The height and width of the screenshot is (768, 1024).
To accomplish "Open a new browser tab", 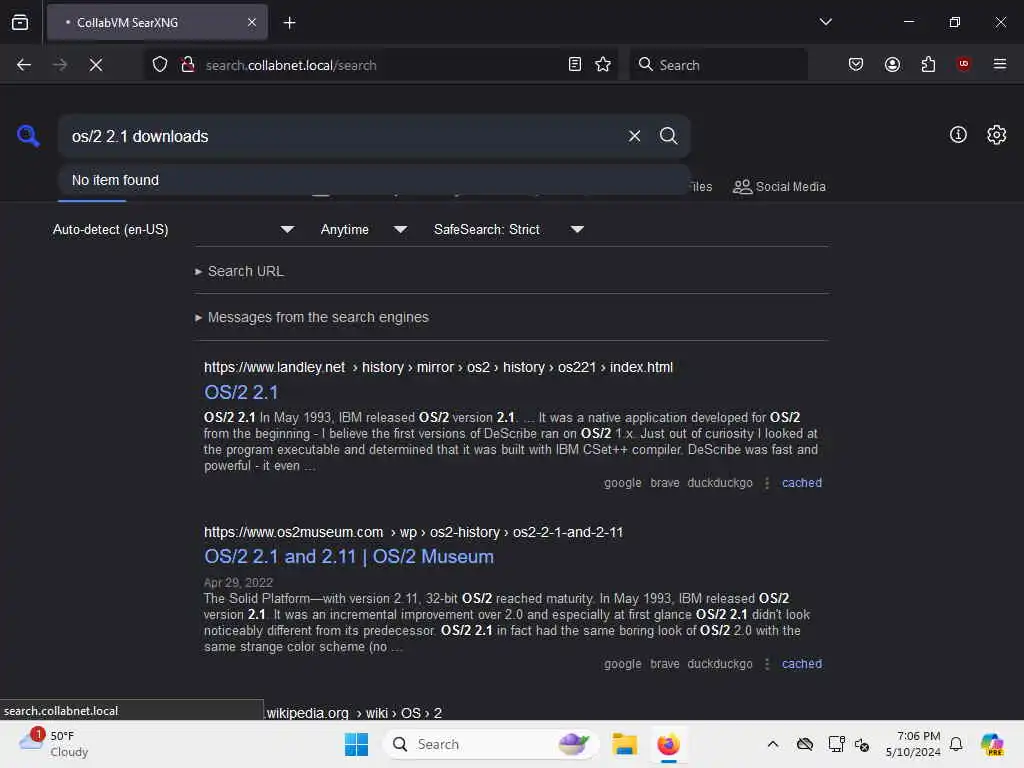I will (289, 23).
